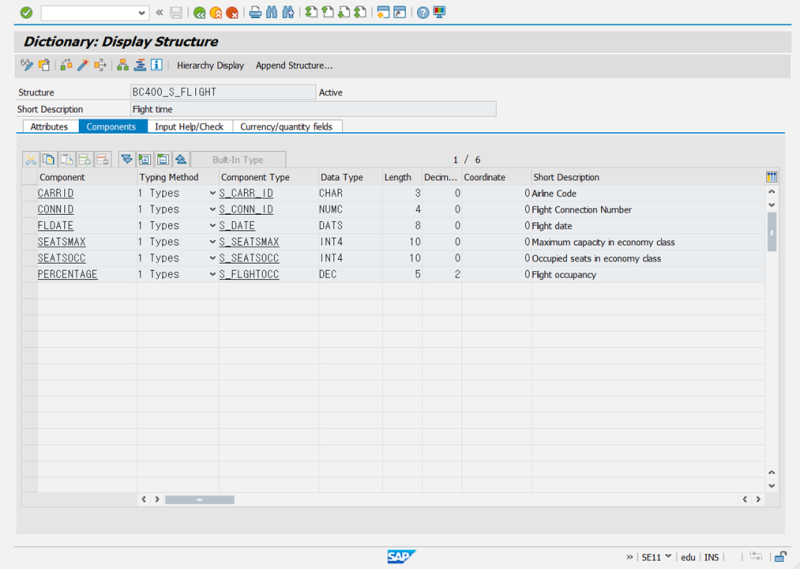
Task: Click the red Cancel icon
Action: [232, 13]
